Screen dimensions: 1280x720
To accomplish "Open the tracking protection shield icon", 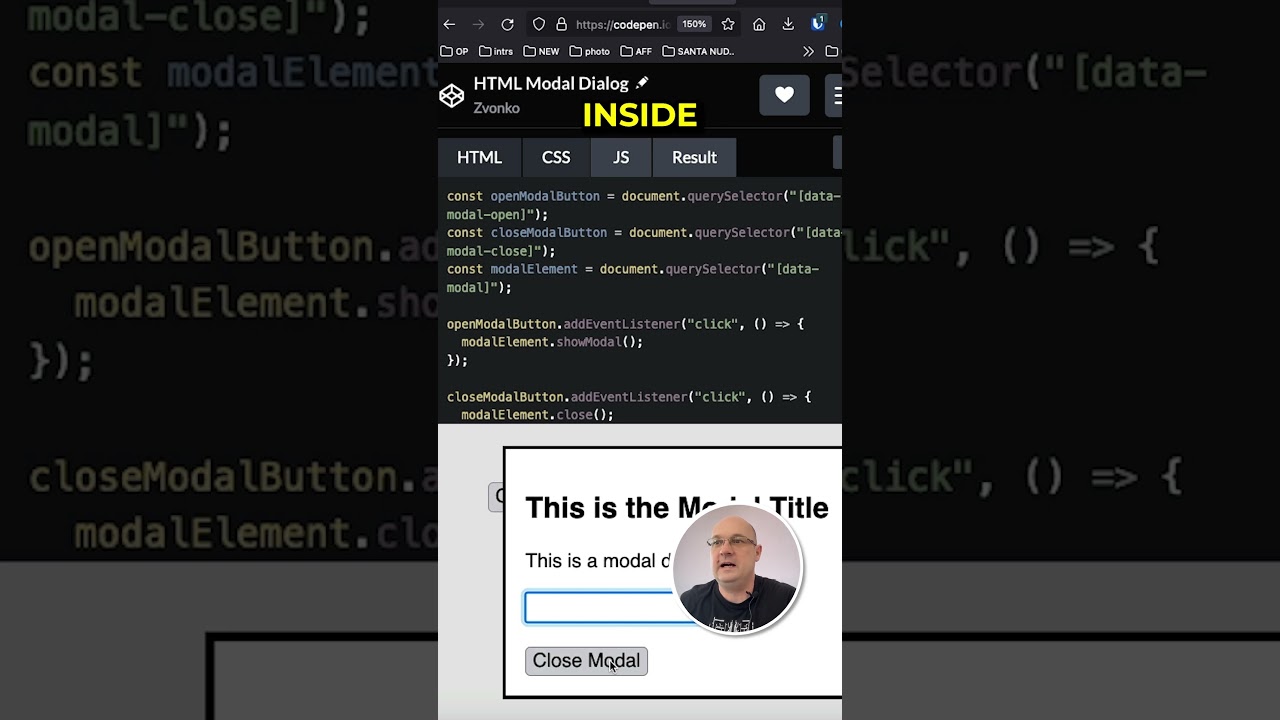I will [x=539, y=24].
